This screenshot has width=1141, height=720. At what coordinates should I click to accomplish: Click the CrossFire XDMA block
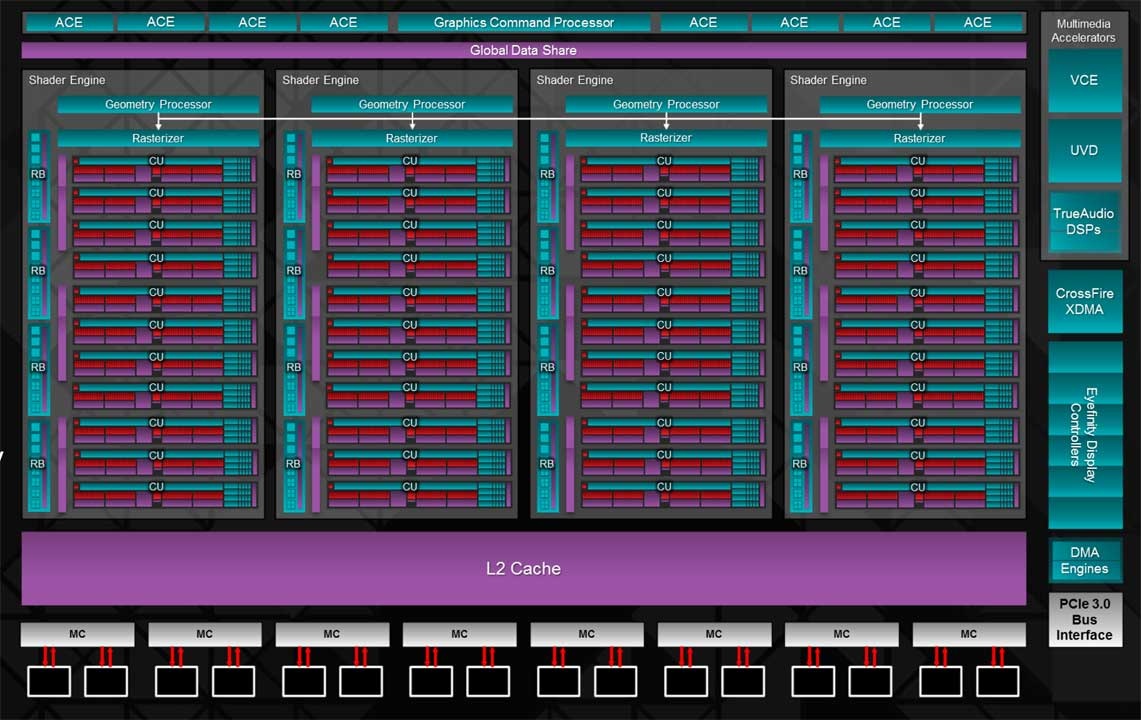(1085, 301)
